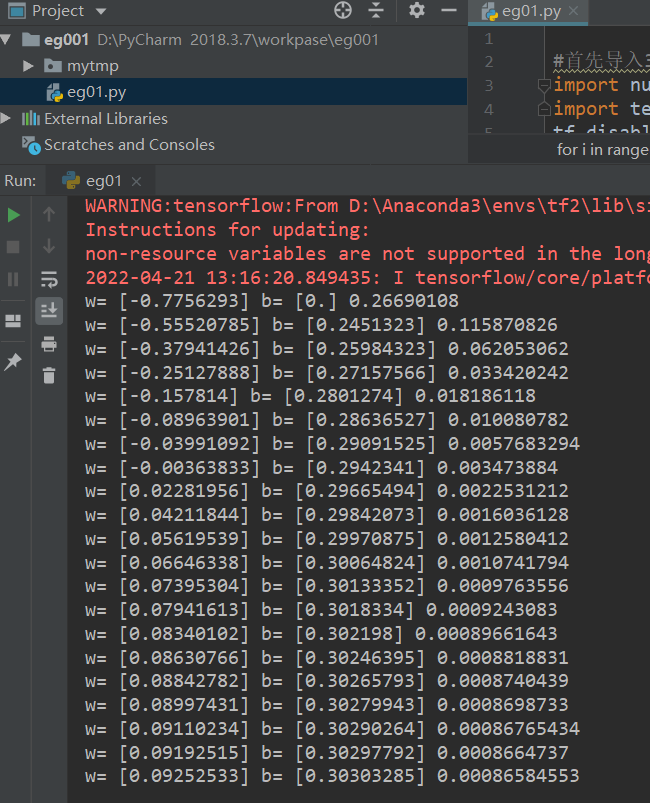Viewport: 650px width, 803px height.
Task: Click output line with 0.115870826
Action: (x=321, y=325)
